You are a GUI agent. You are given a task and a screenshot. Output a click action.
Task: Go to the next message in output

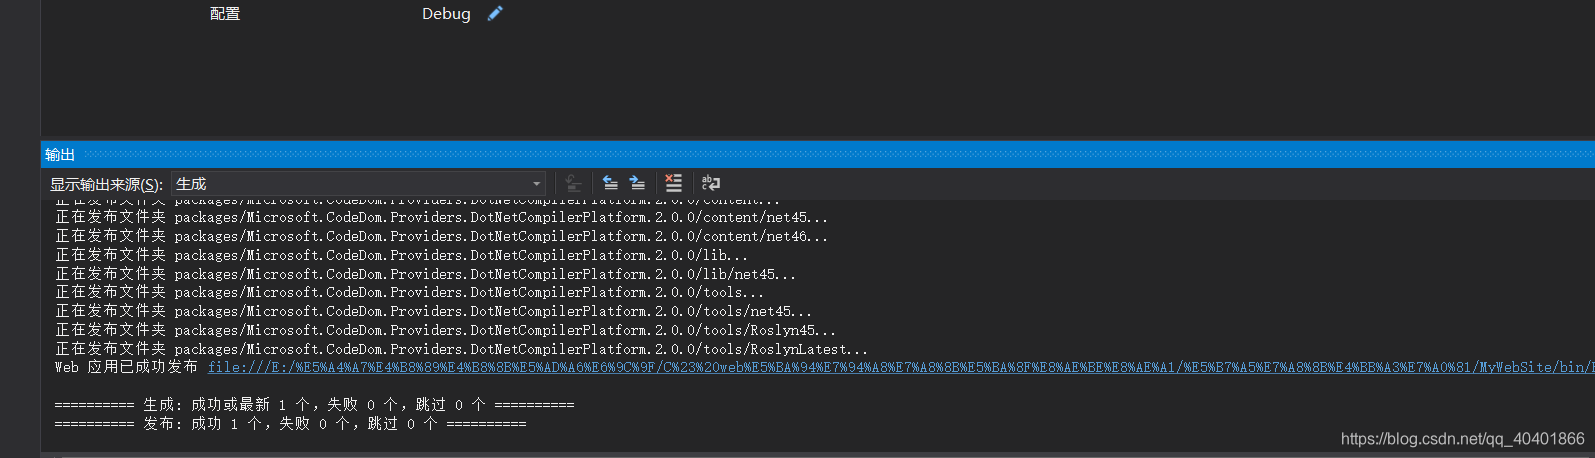[637, 183]
